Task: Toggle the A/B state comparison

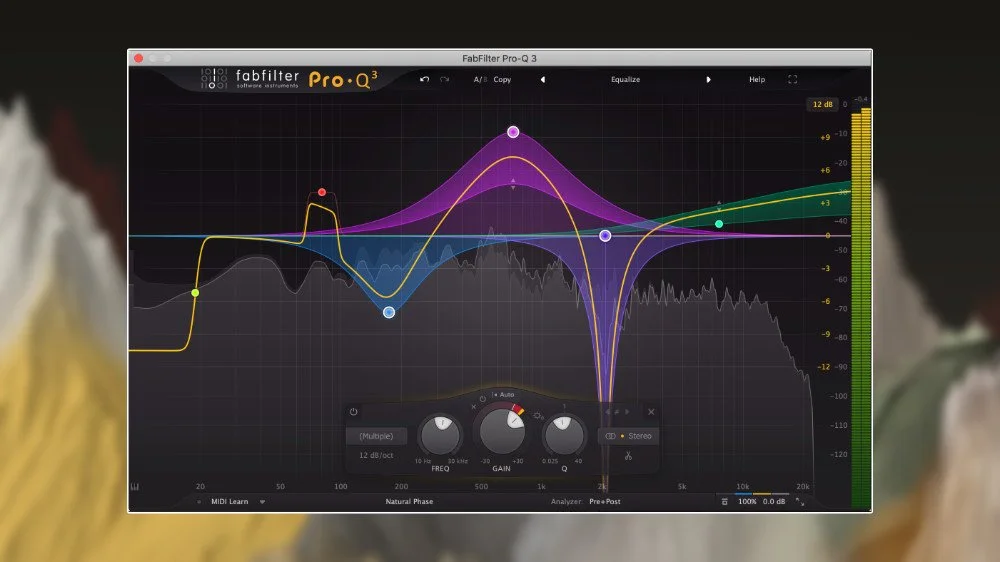Action: pos(480,80)
